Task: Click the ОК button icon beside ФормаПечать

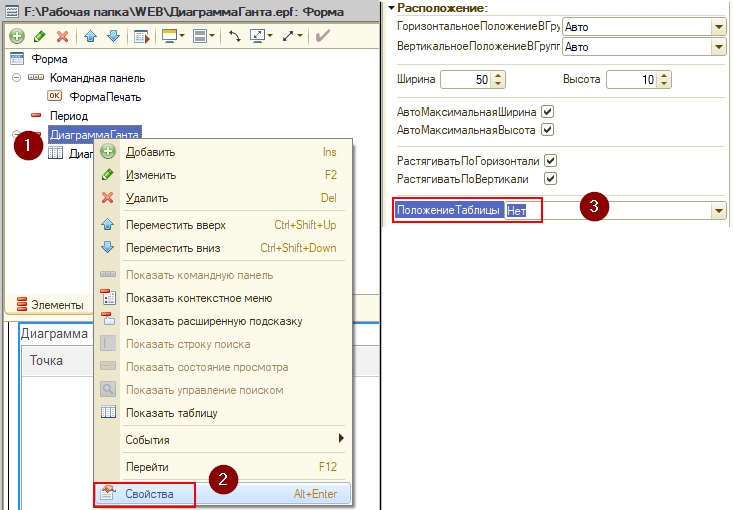Action: 54,96
